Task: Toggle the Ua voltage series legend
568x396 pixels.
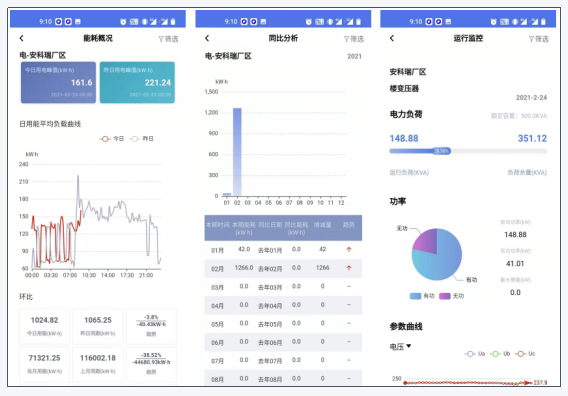Action: pos(475,354)
